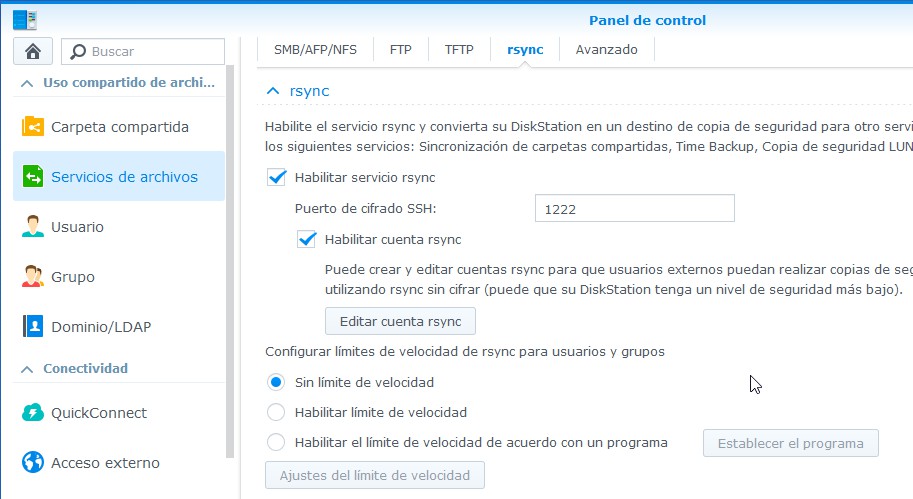
Task: Open QuickConnect cloud icon
Action: click(33, 413)
